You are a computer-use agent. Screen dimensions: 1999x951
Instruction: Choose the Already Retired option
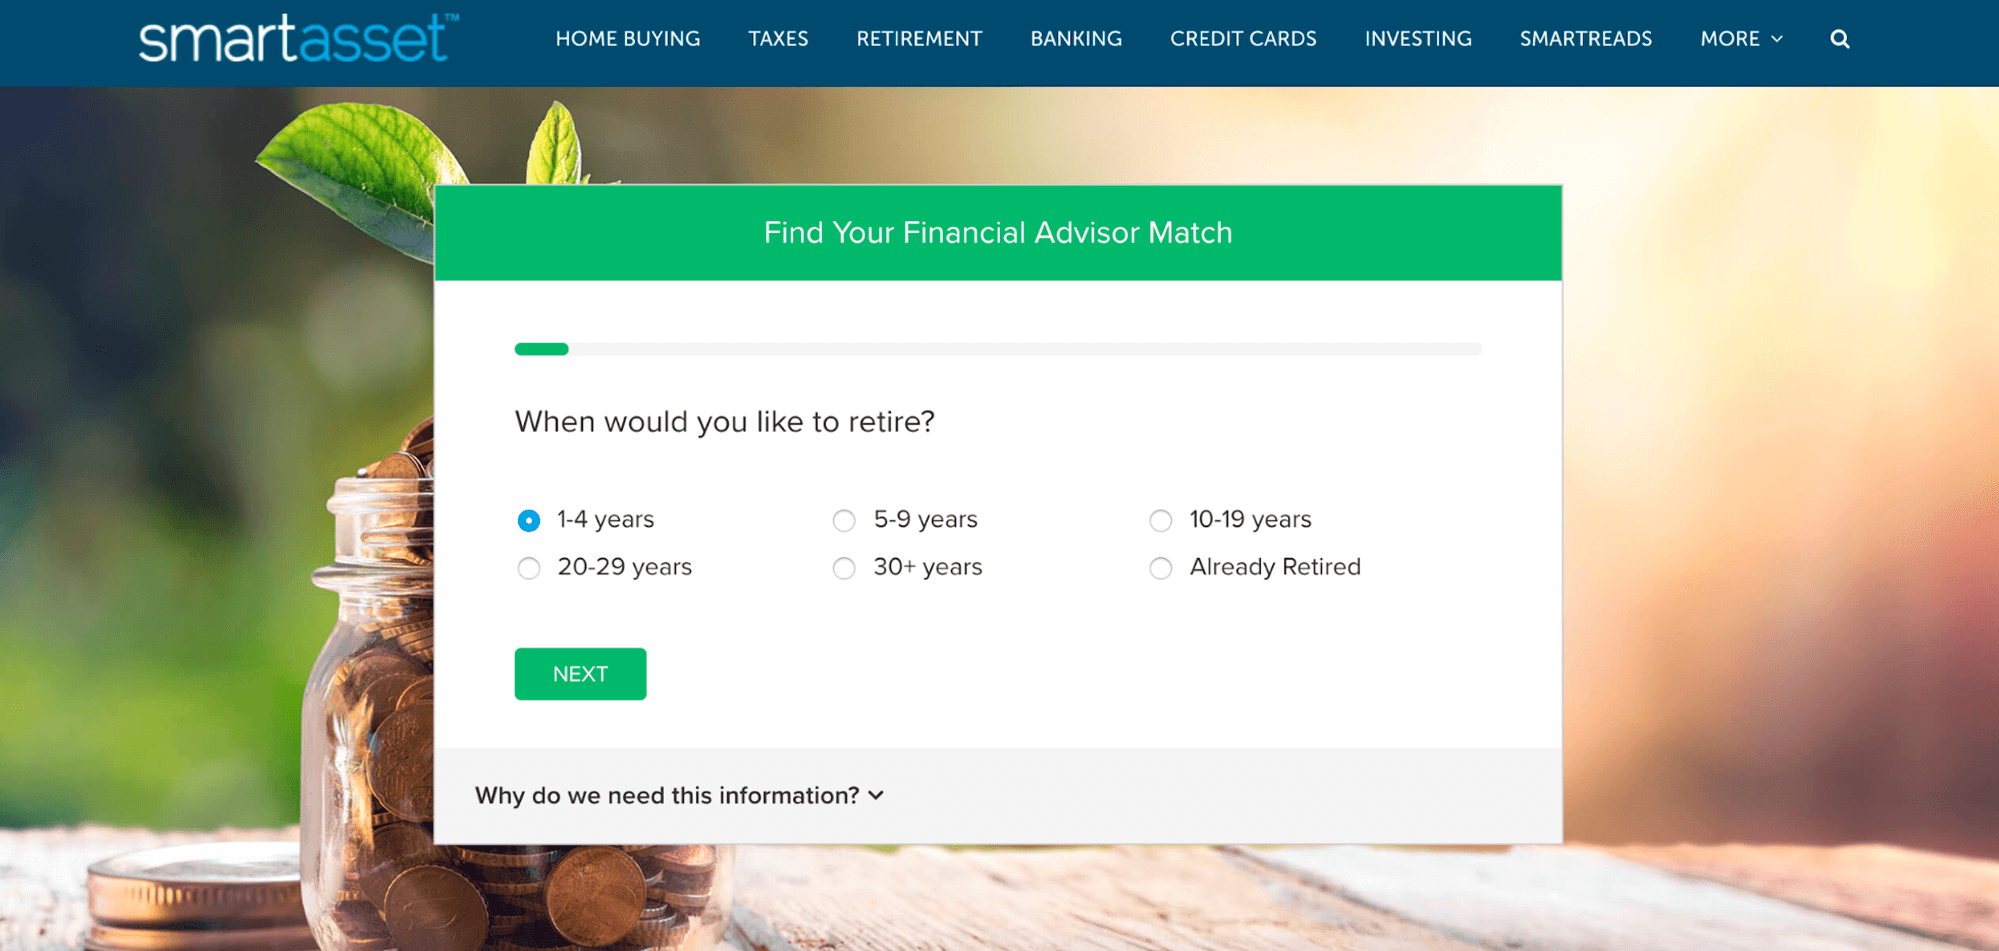point(1160,568)
